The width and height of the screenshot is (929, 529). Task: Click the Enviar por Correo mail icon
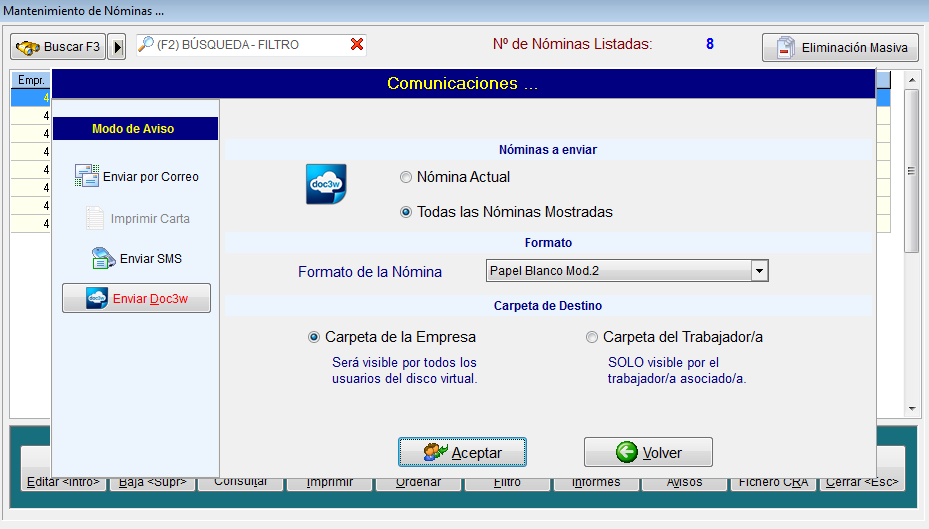[x=86, y=177]
